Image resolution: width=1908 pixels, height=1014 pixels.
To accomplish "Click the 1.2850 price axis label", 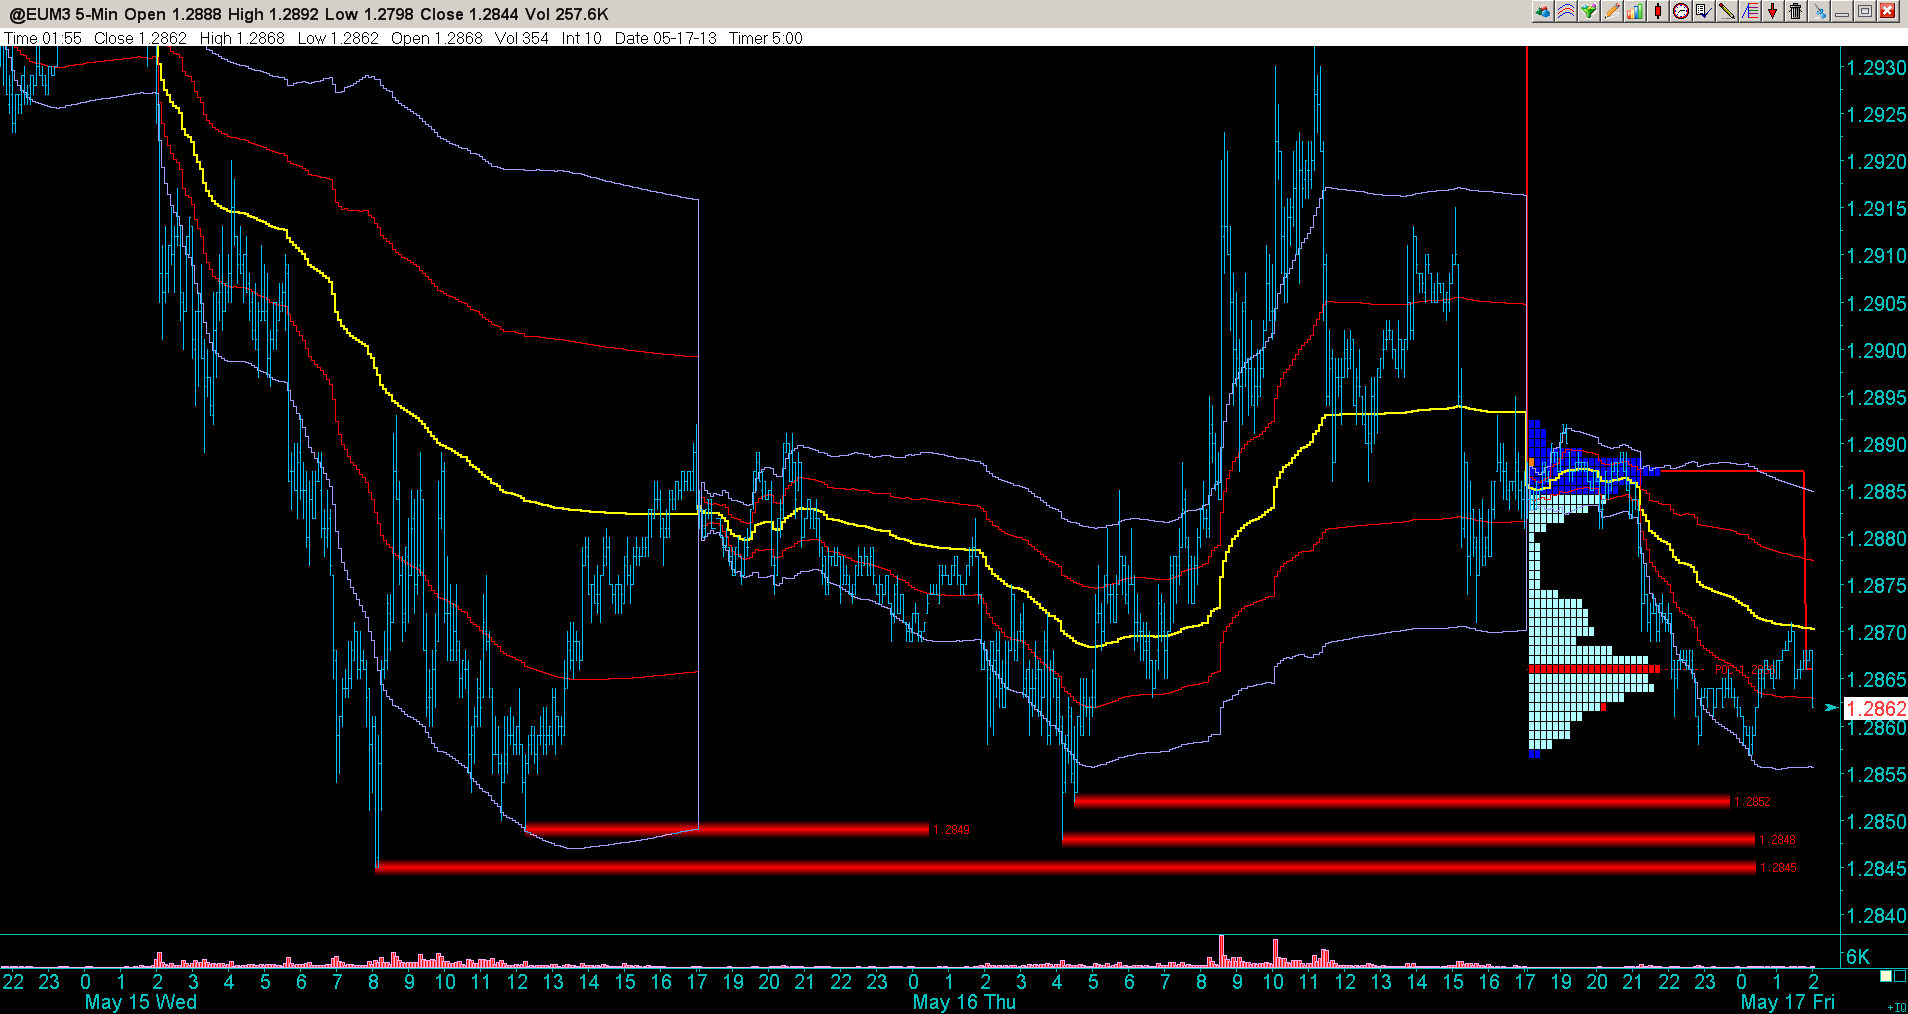I will [x=1876, y=822].
